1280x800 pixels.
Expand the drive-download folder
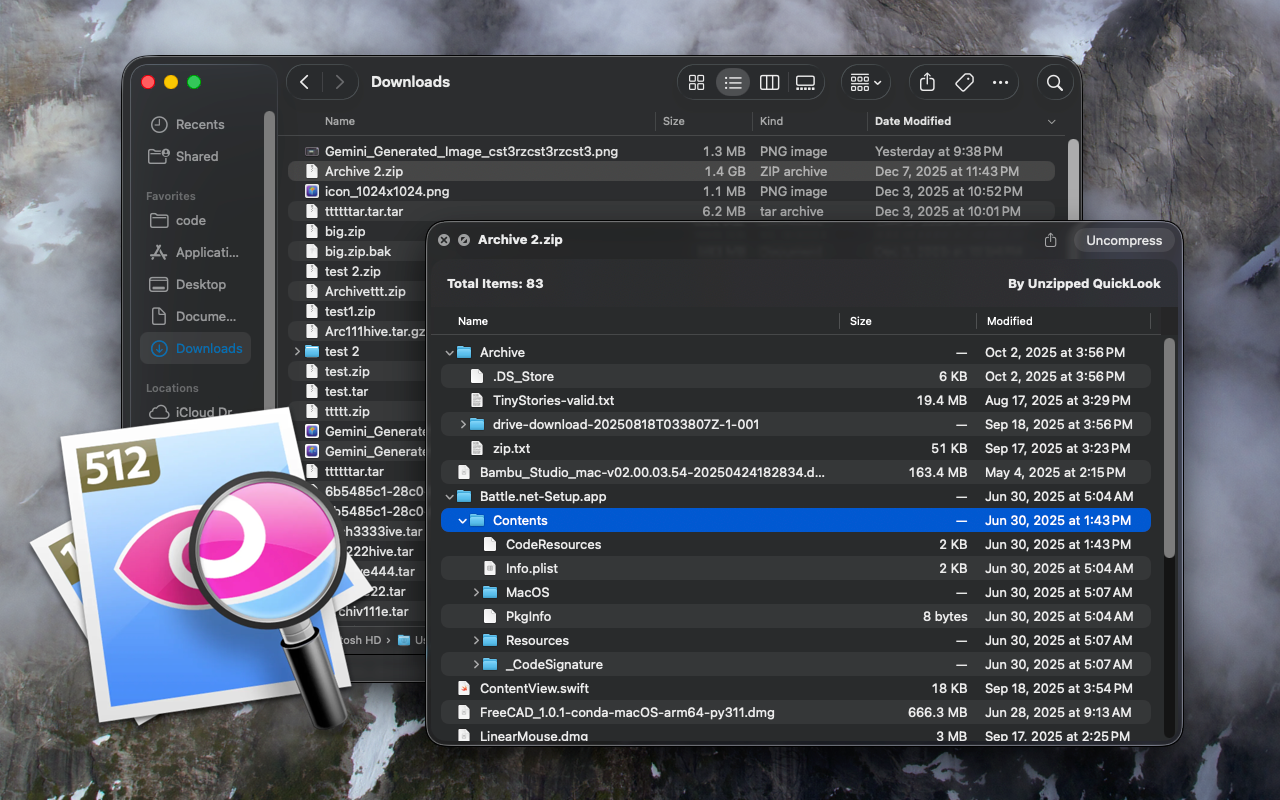click(x=463, y=424)
